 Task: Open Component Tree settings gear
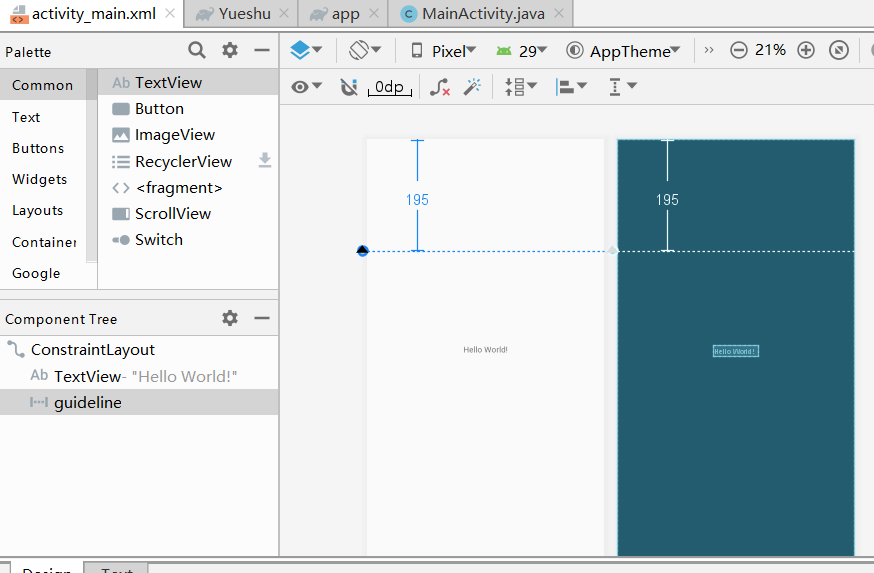pos(230,318)
